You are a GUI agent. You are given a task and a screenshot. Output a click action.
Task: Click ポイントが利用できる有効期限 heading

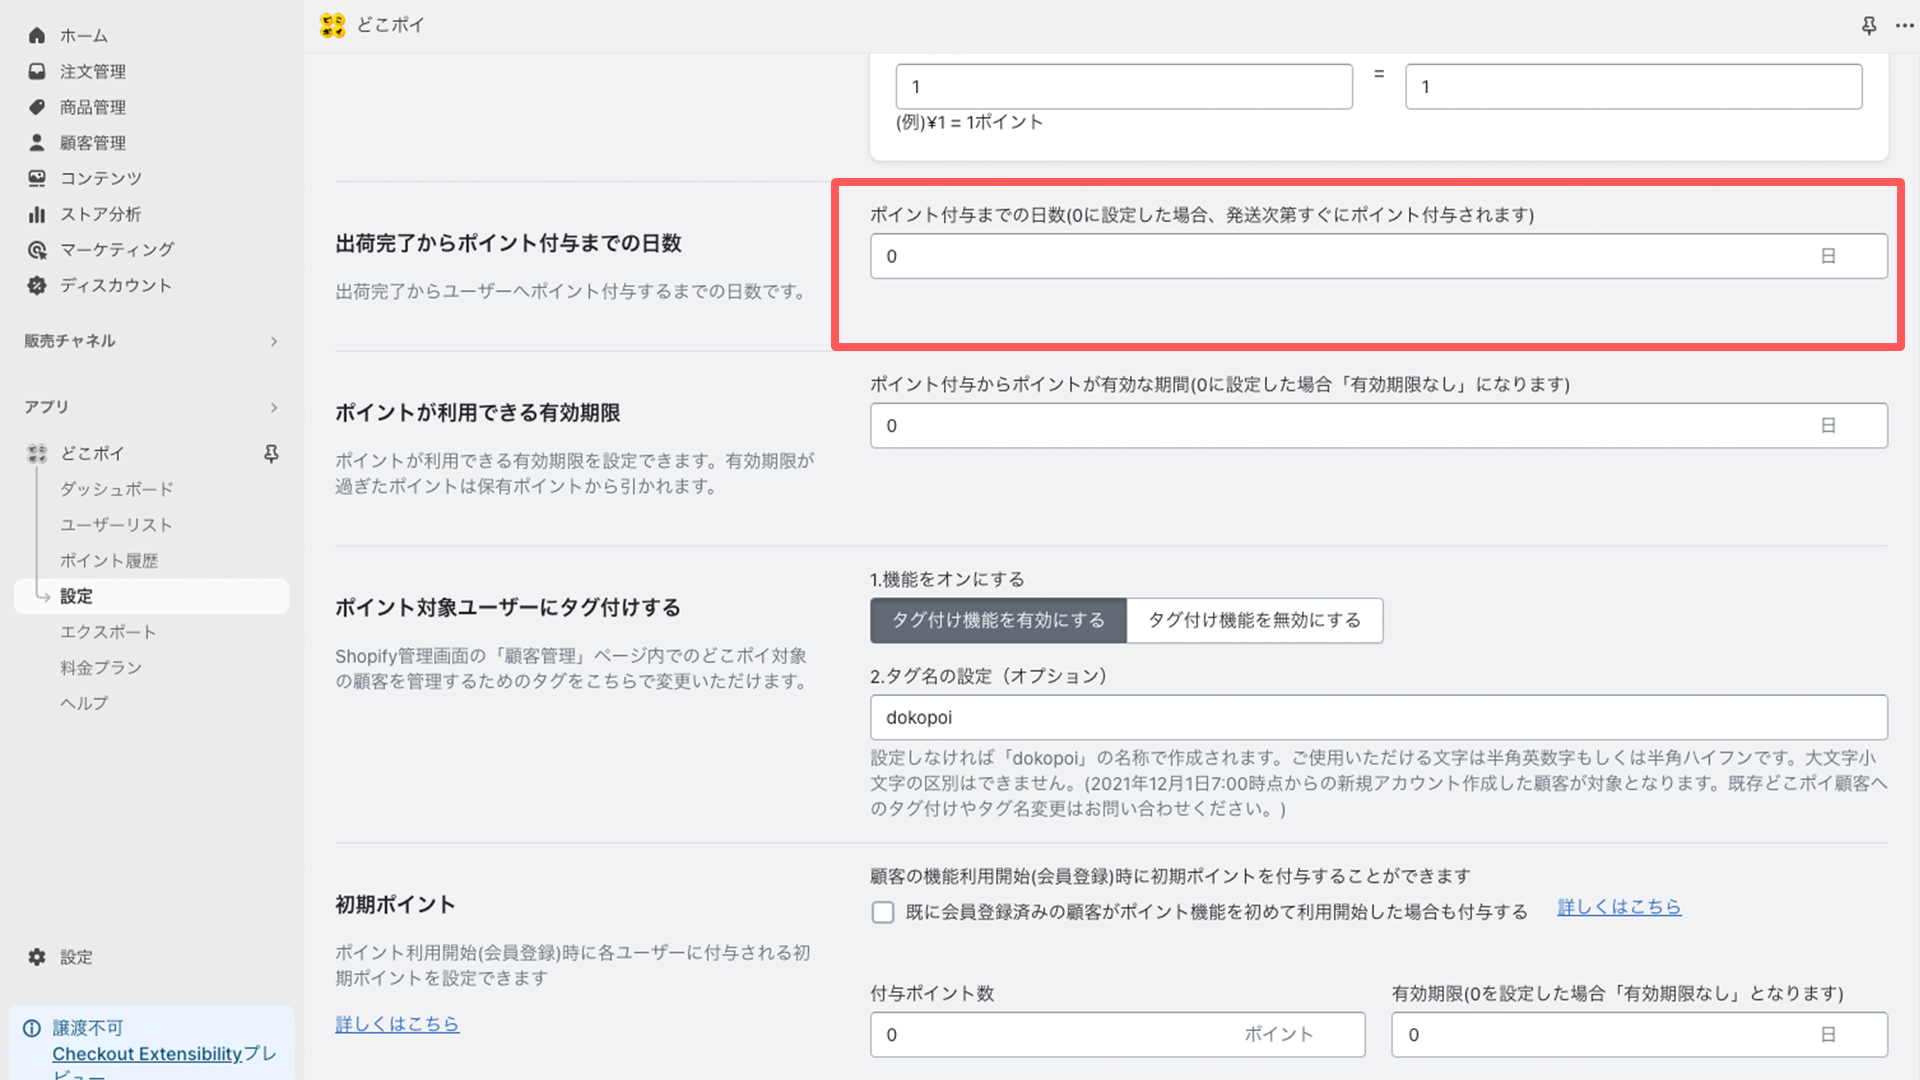tap(478, 413)
